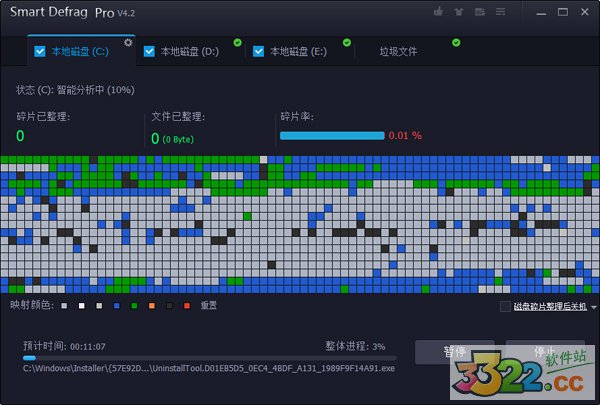Click the UninstallTool file path text
This screenshot has height=405, width=600.
coord(209,368)
